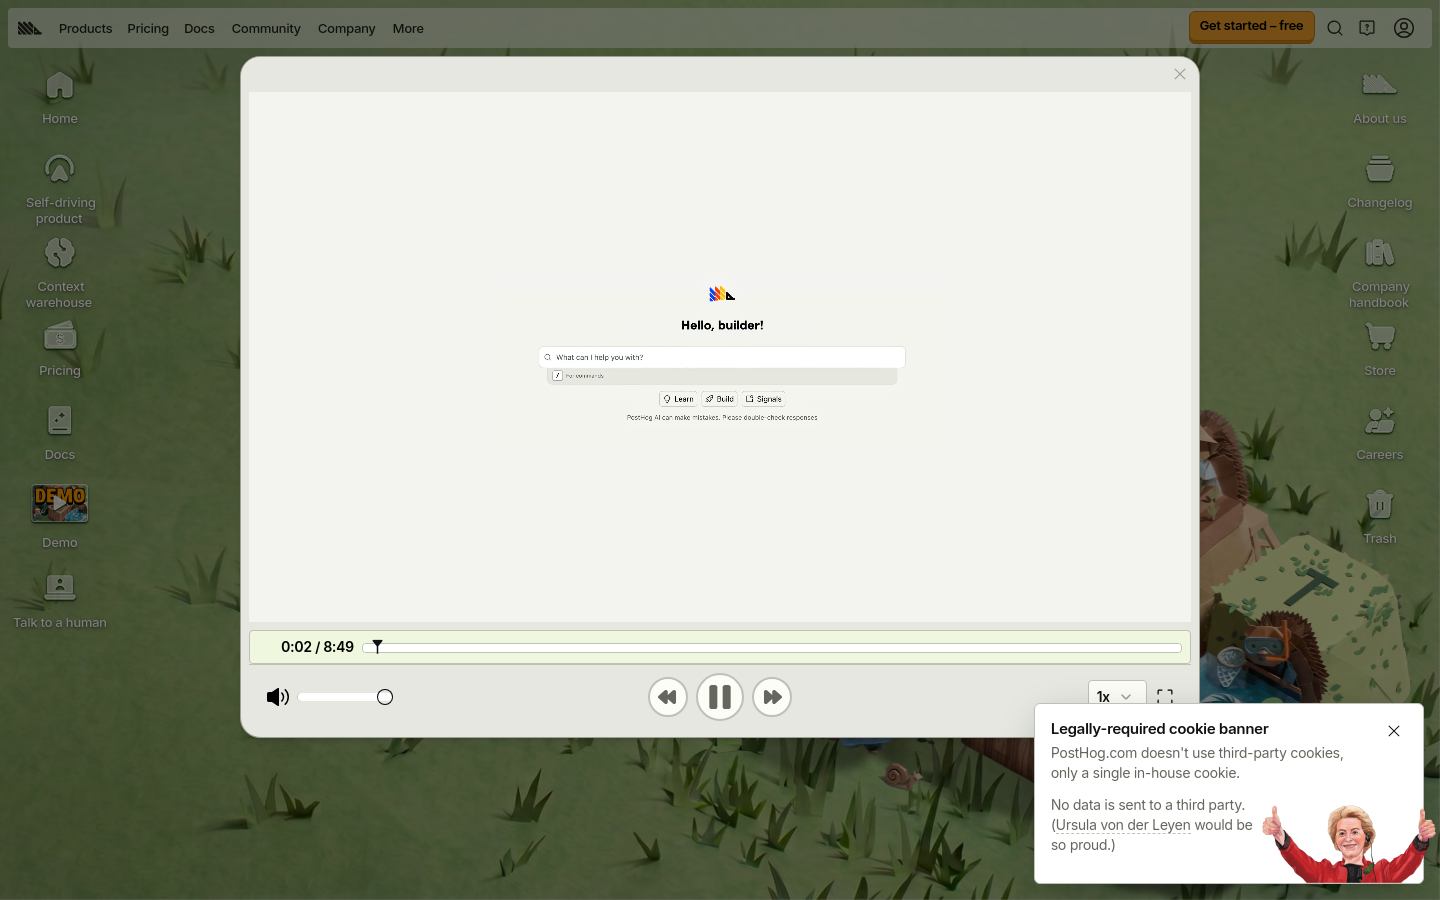Follow the Ursula von der Leyen link
Viewport: 1440px width, 900px height.
tap(1123, 825)
